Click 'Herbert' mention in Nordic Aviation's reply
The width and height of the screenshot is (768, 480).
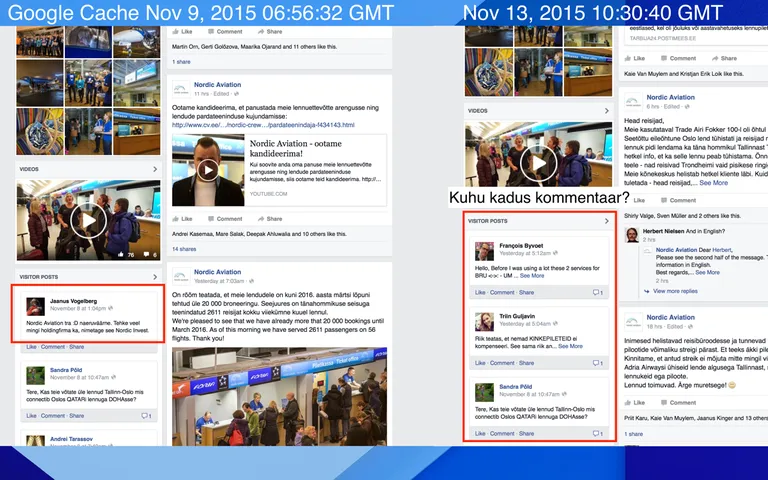pos(721,250)
